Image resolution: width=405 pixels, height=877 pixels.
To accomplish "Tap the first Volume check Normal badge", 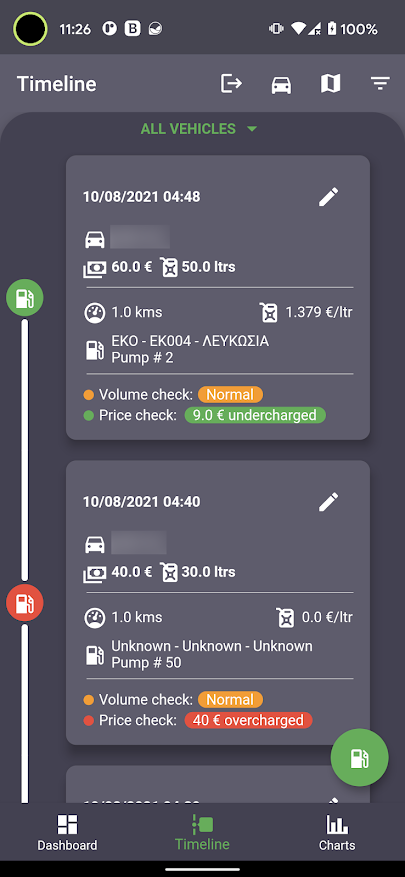I will click(230, 395).
